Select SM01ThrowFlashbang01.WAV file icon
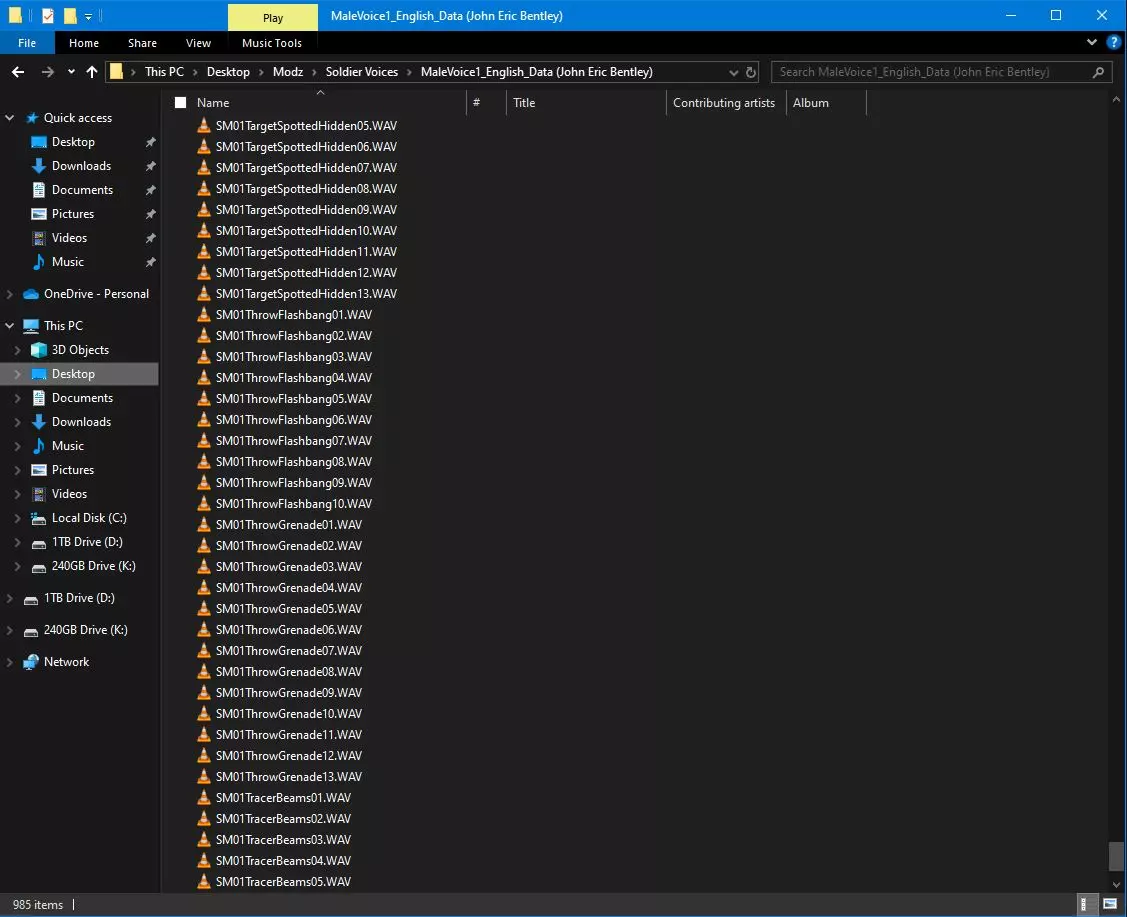The image size is (1127, 917). [204, 314]
